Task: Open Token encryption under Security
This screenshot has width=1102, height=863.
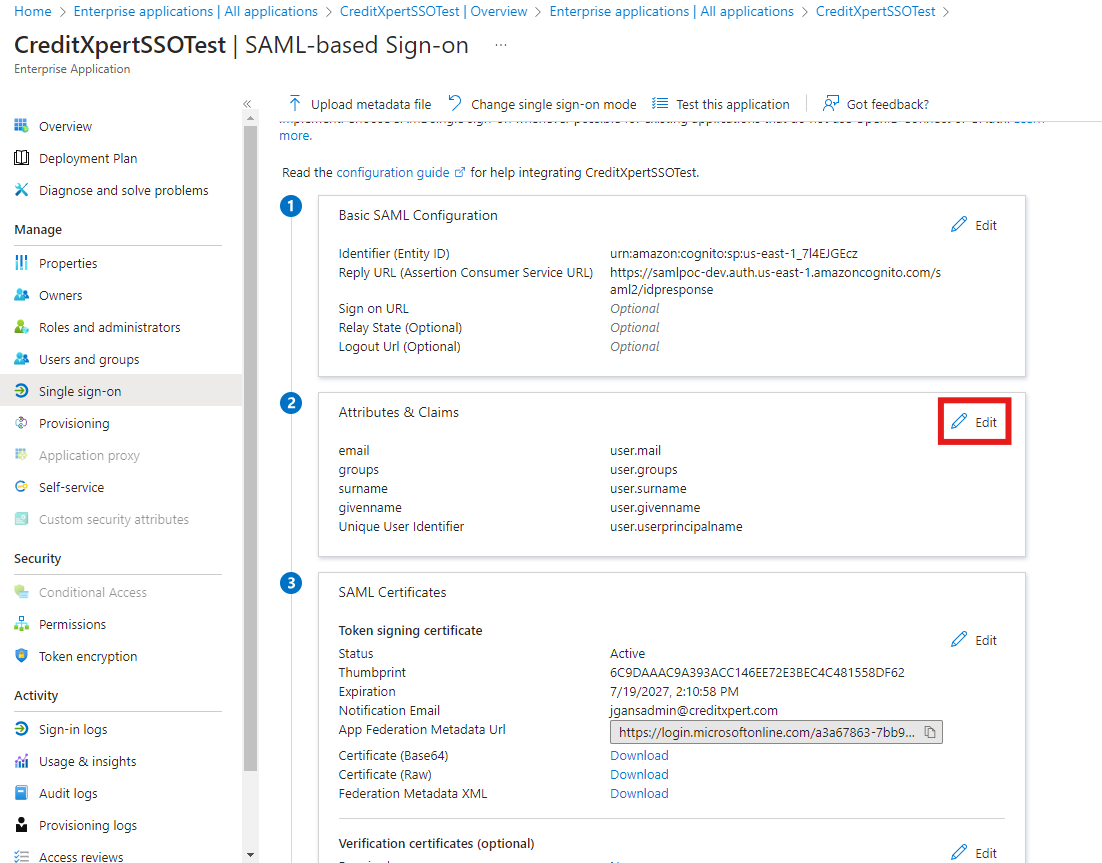Action: 88,656
